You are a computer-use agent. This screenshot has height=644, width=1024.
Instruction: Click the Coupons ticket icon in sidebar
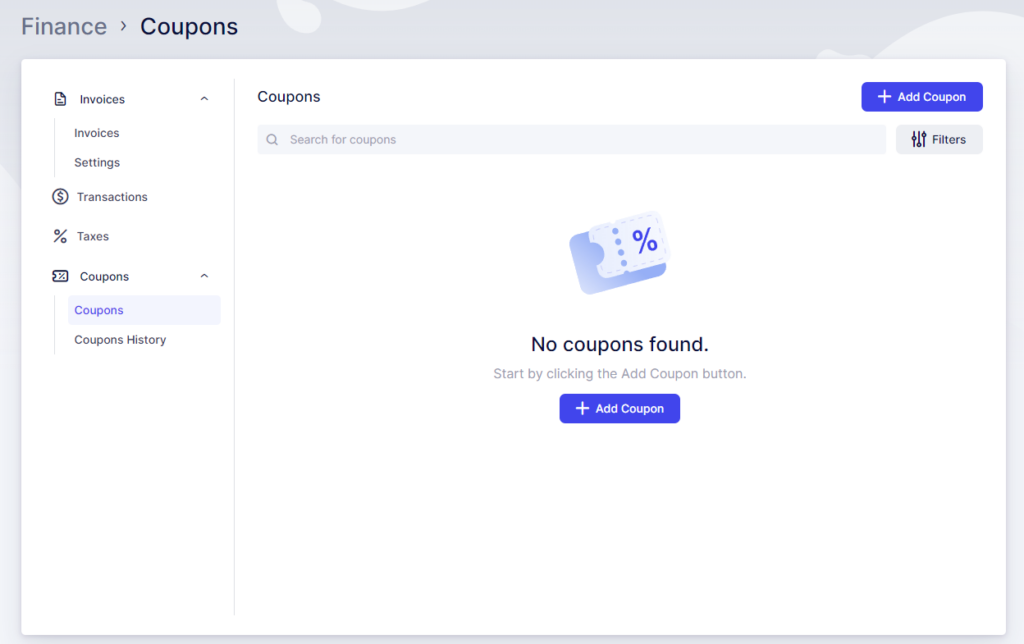click(x=60, y=276)
